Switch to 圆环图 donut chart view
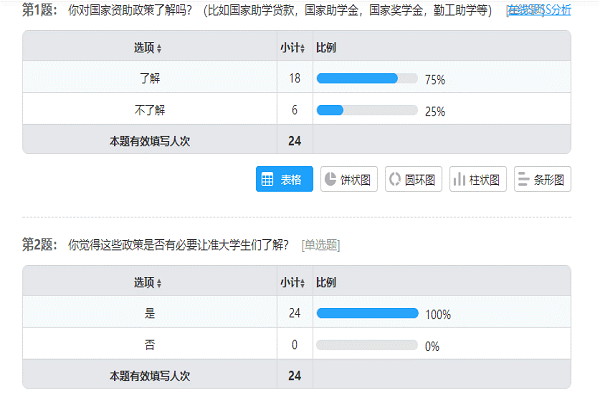The width and height of the screenshot is (600, 400). pyautogui.click(x=412, y=179)
